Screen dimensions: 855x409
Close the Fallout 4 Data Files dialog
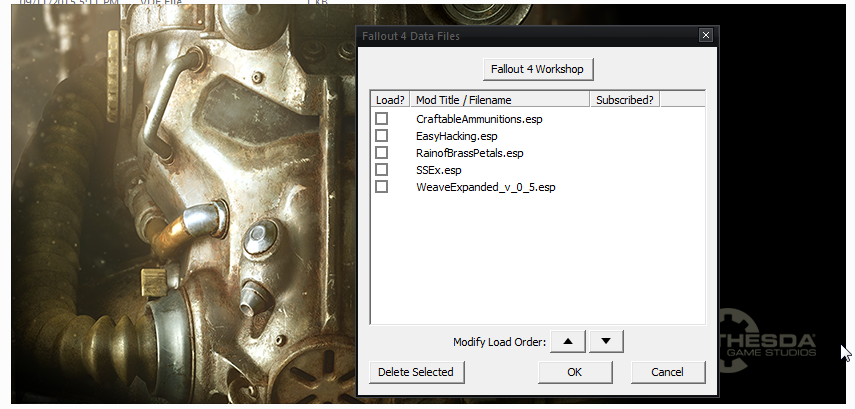click(706, 35)
